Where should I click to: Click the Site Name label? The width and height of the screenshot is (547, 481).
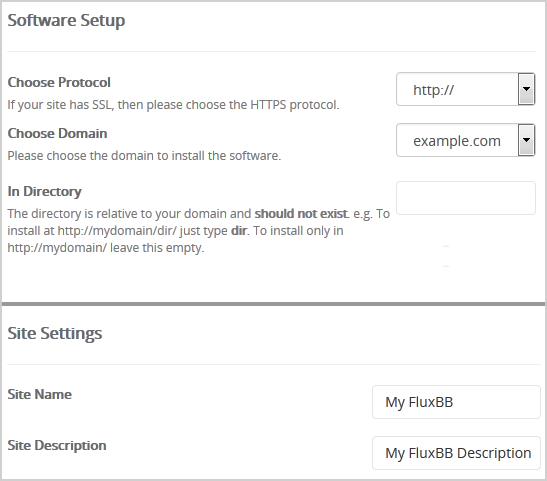click(x=39, y=394)
